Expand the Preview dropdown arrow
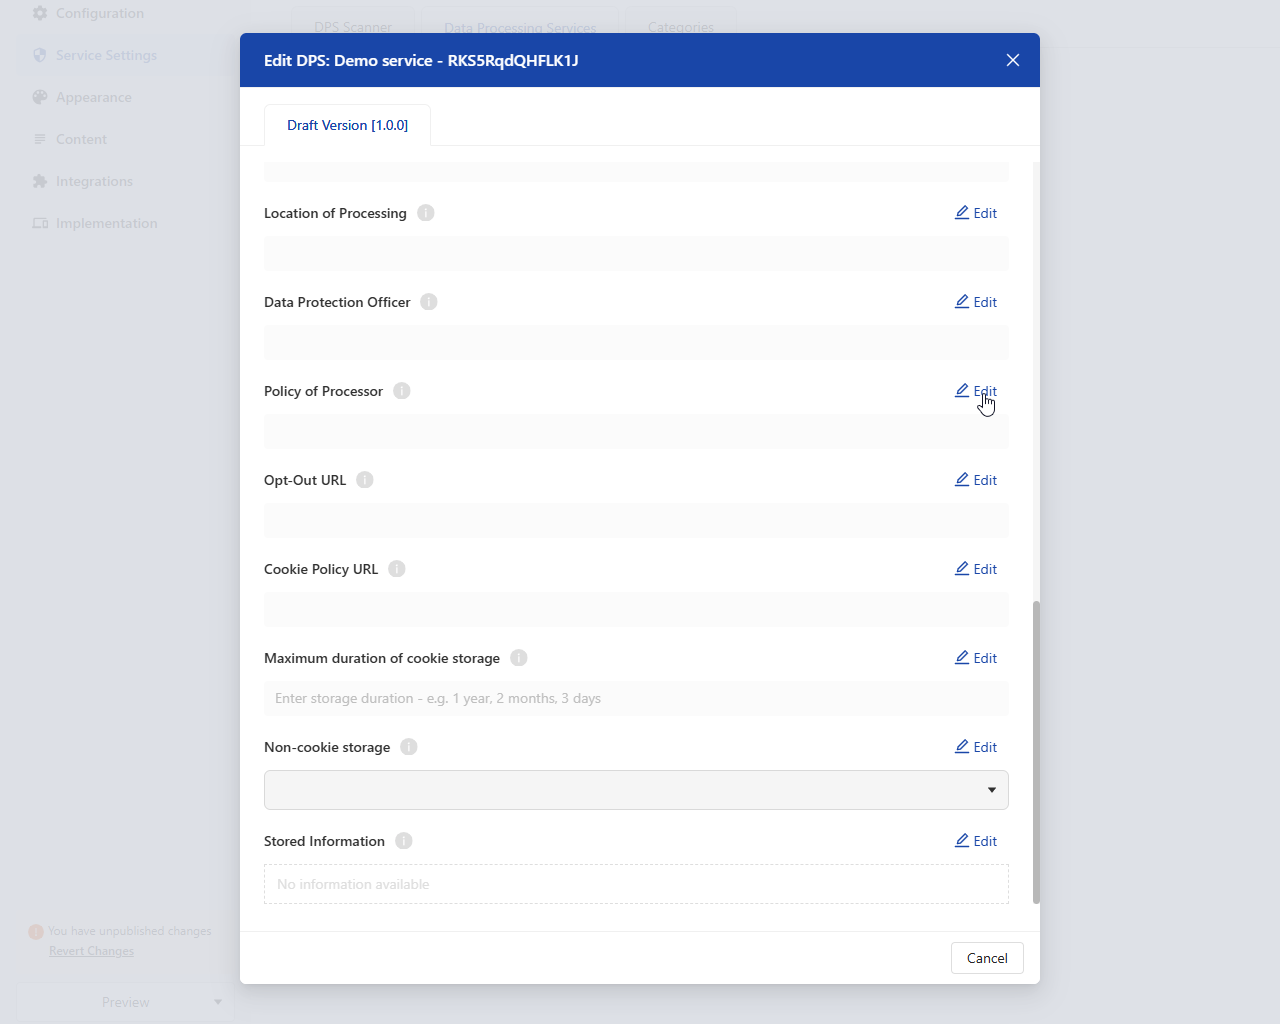Viewport: 1280px width, 1024px height. (217, 1002)
